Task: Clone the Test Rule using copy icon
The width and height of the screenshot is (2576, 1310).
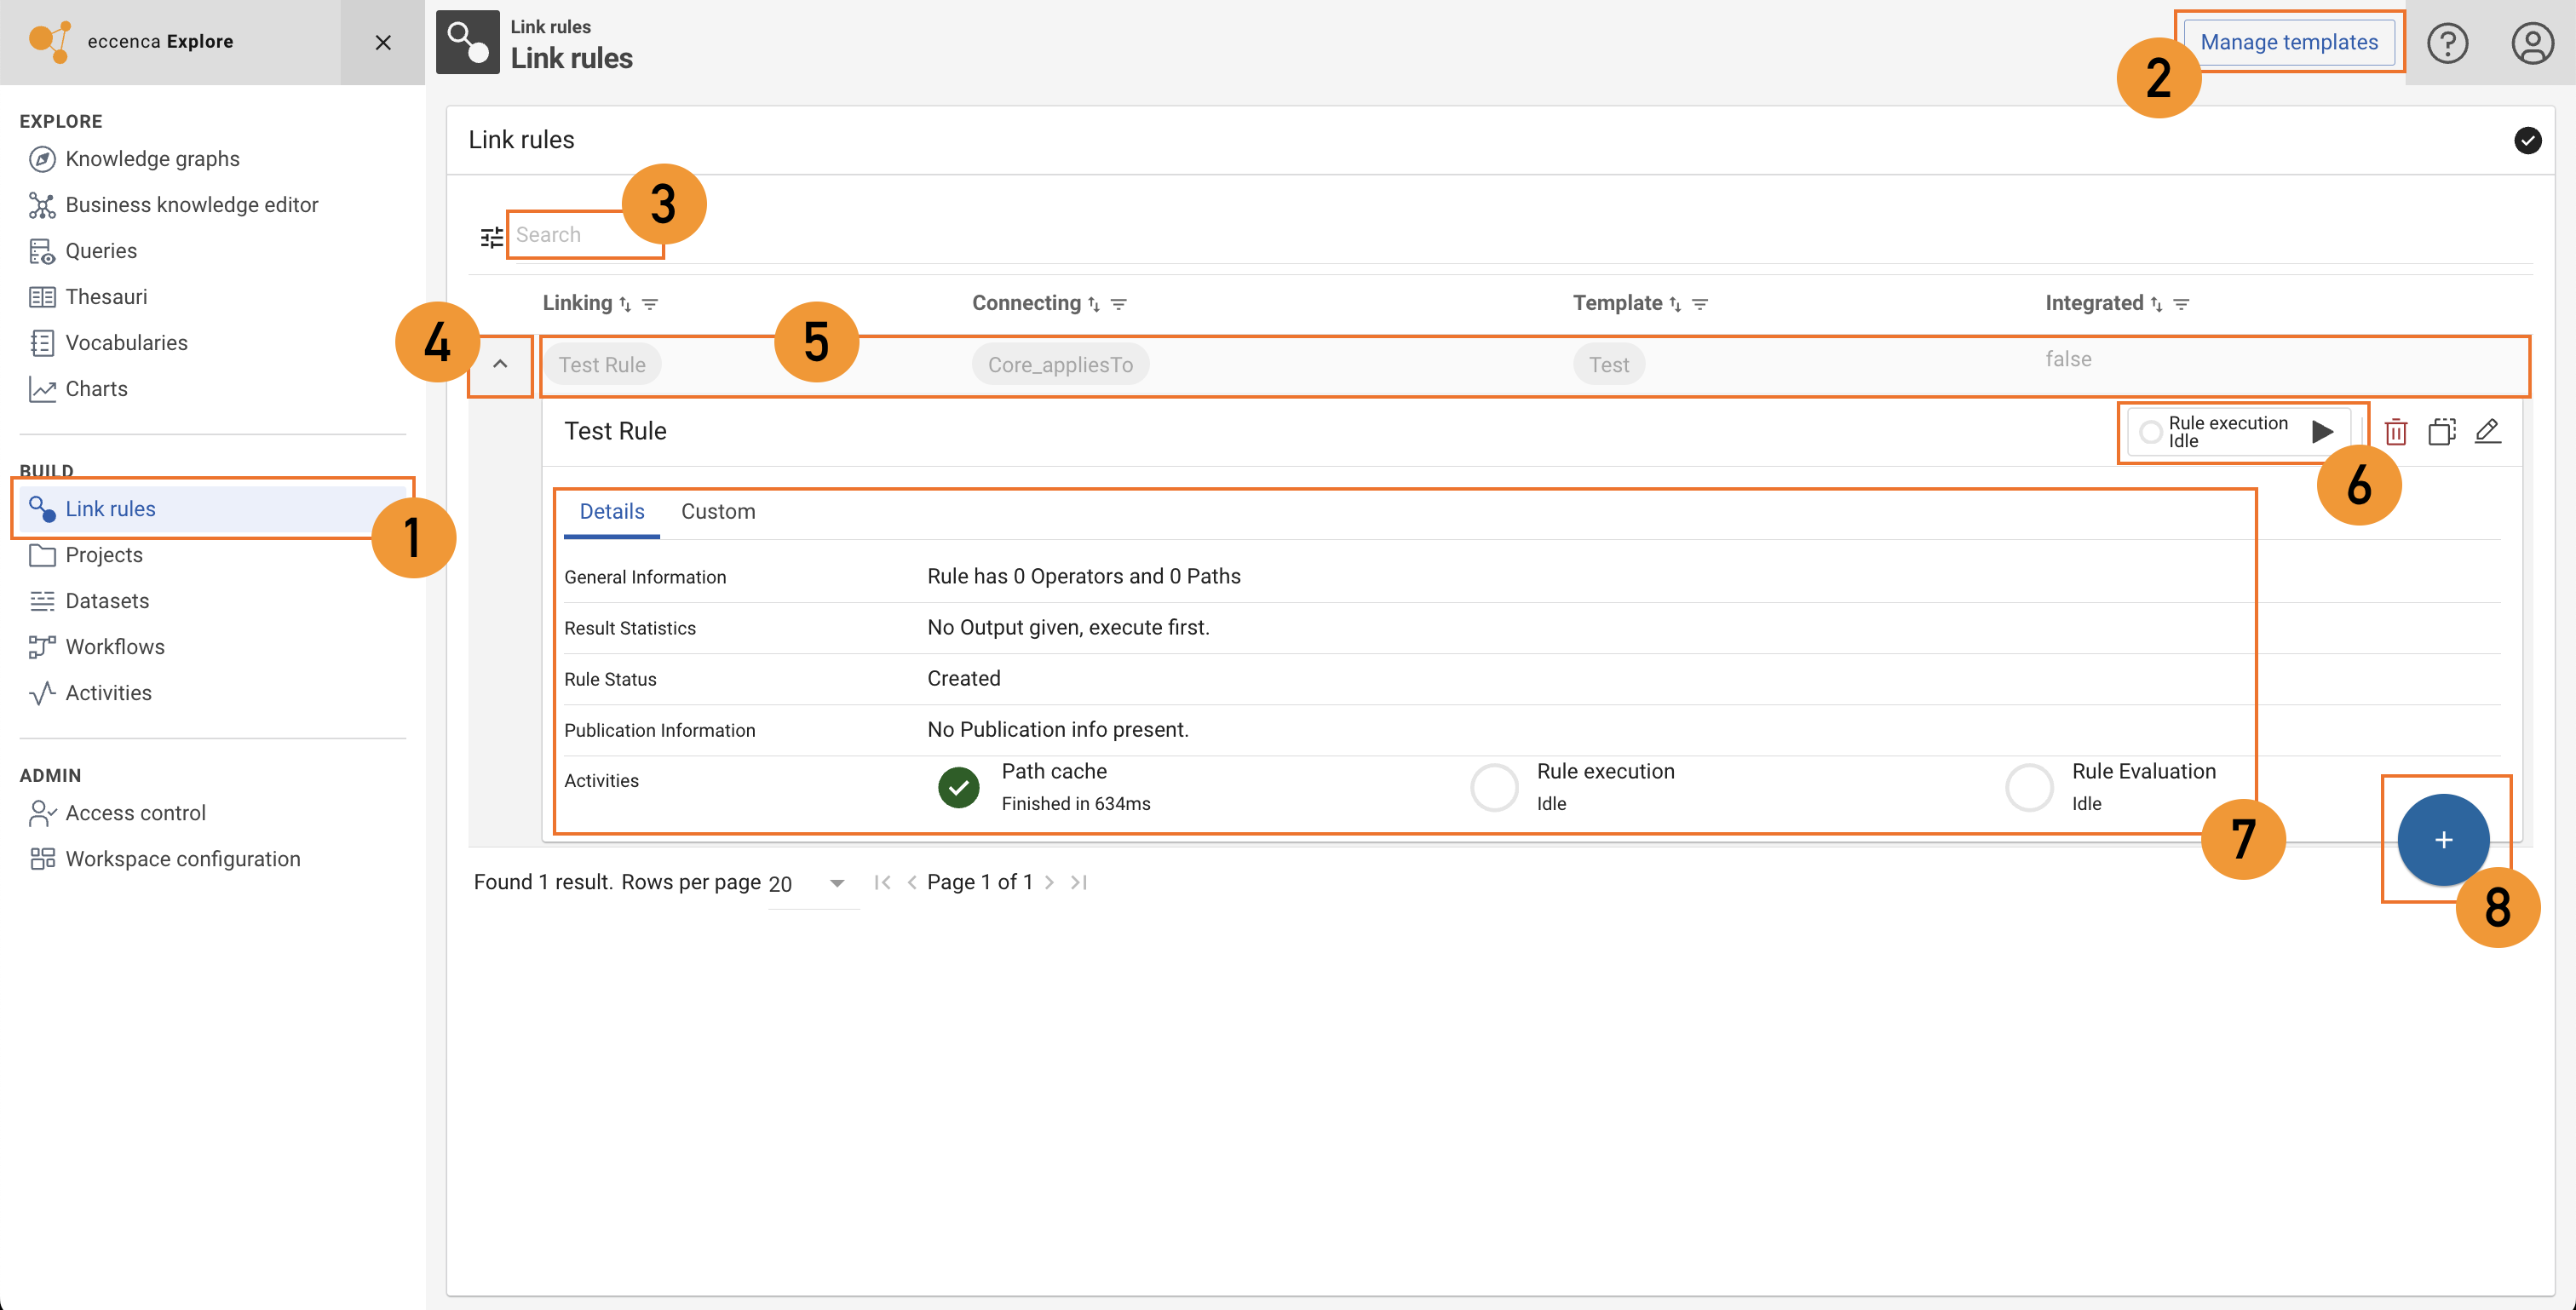Action: click(2441, 432)
